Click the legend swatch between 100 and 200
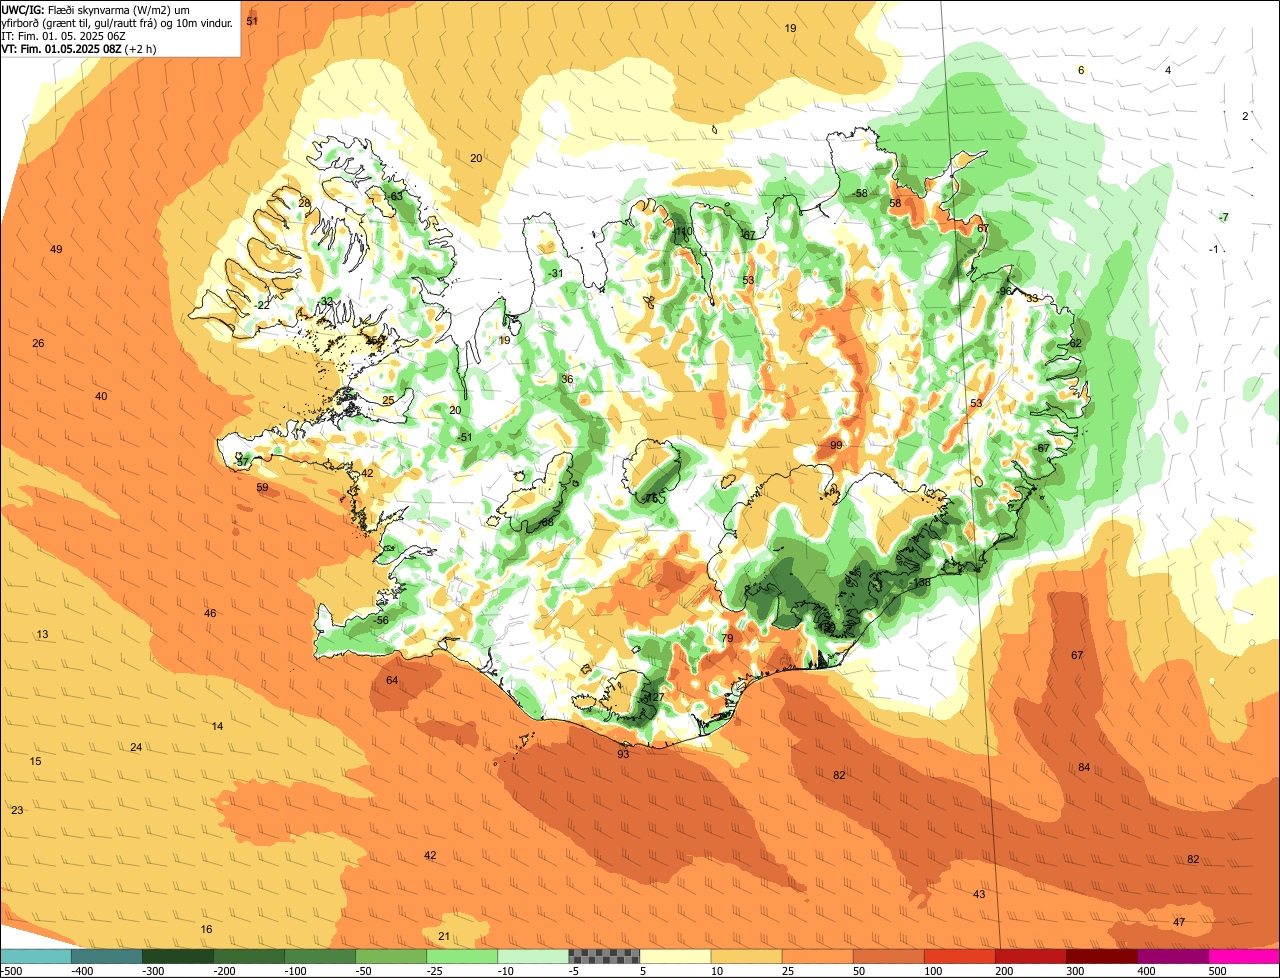Image resolution: width=1280 pixels, height=978 pixels. pos(959,956)
